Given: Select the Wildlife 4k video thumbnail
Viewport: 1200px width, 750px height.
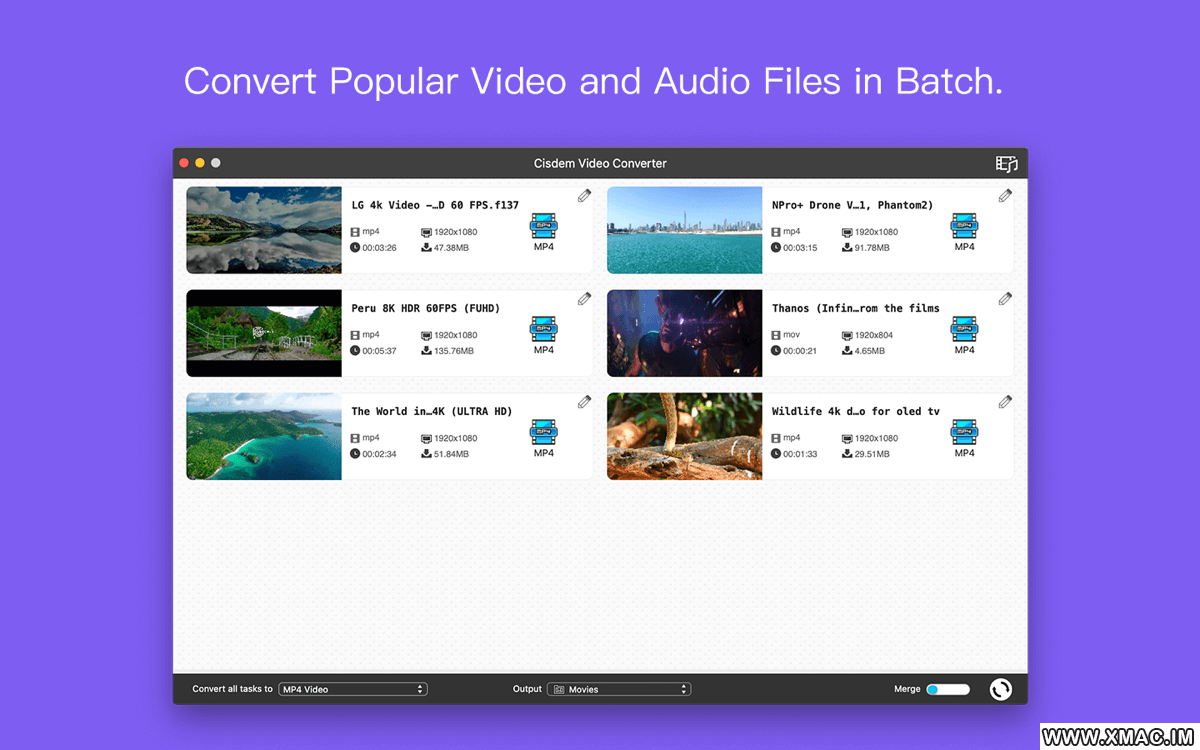Looking at the screenshot, I should pos(684,436).
